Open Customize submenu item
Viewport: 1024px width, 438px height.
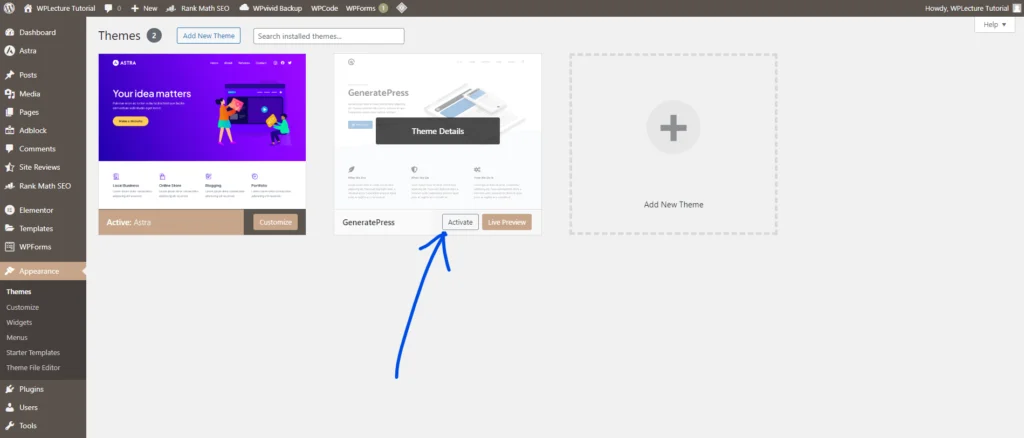(23, 307)
